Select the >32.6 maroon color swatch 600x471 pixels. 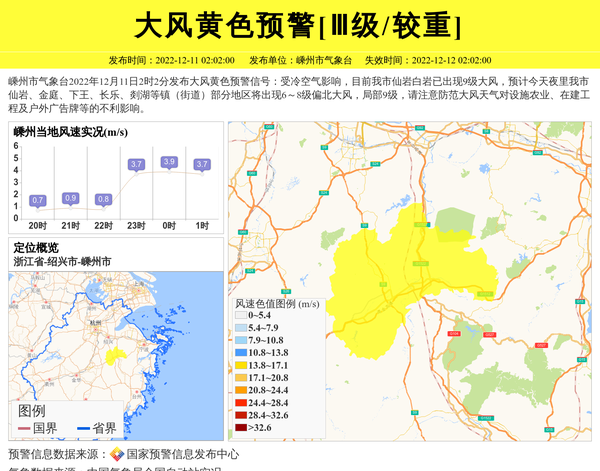[241, 428]
